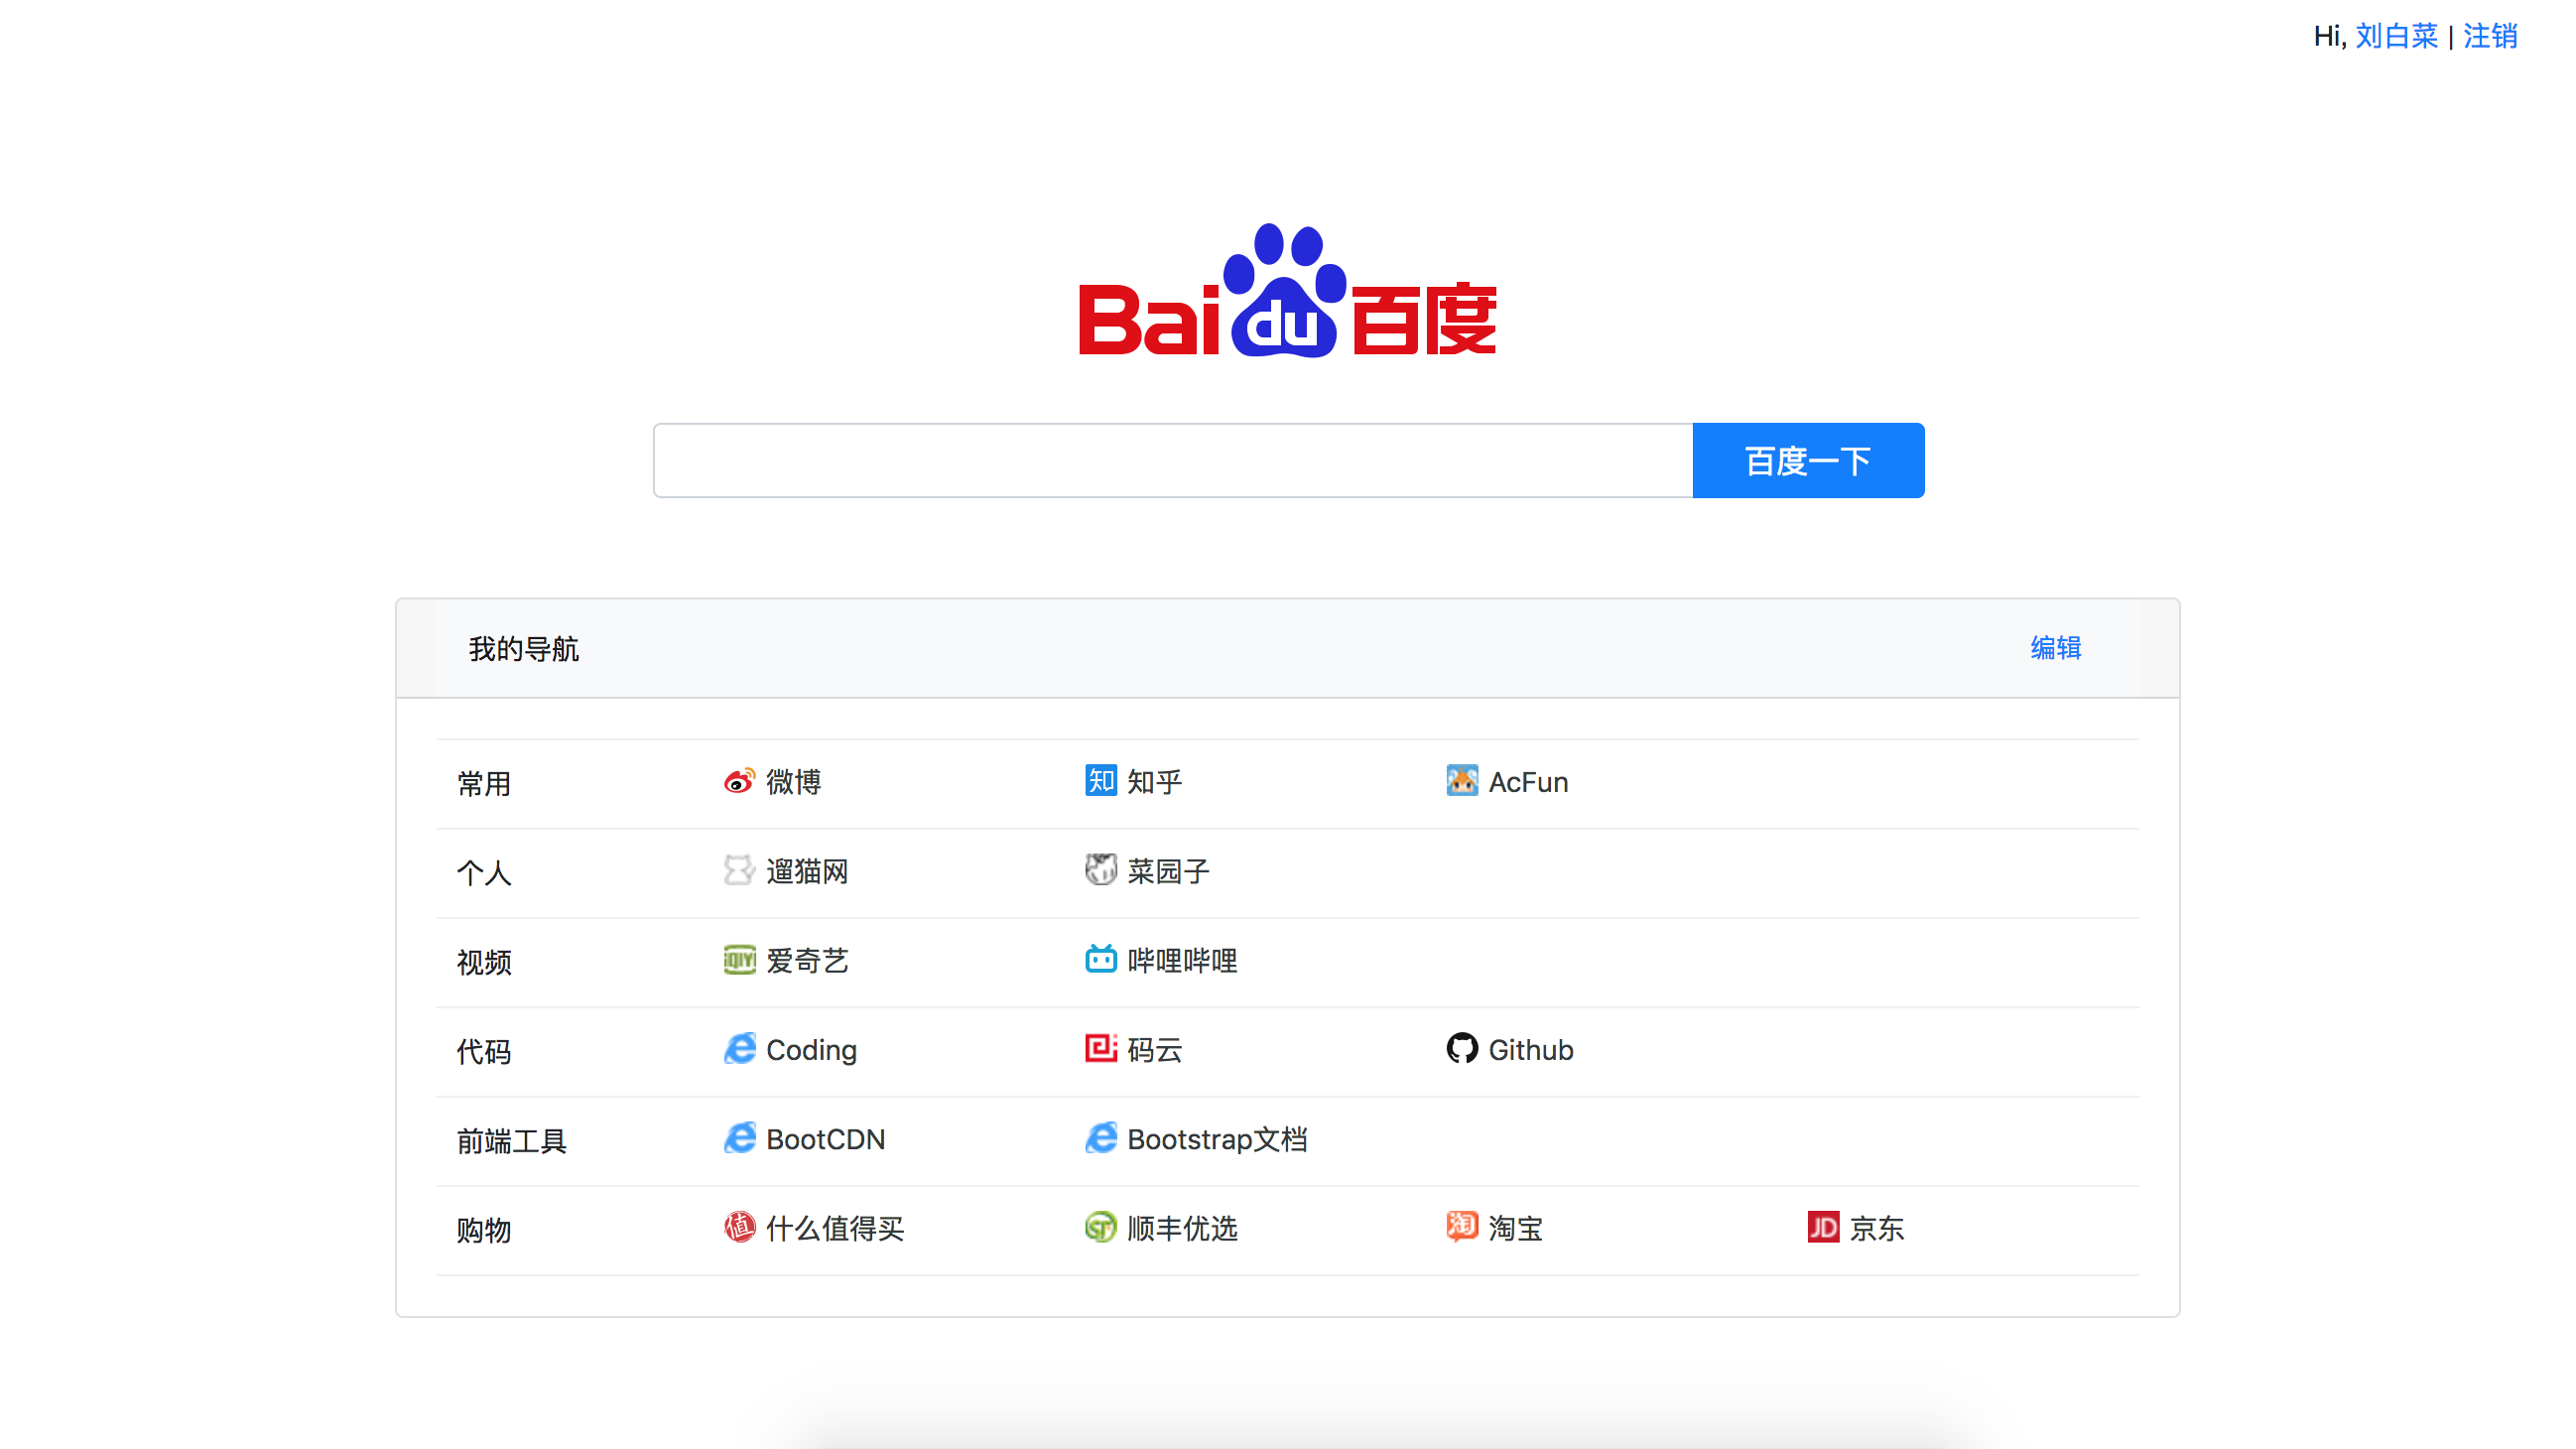Open the Coding site link
Viewport: 2576px width, 1449px height.
811,1050
